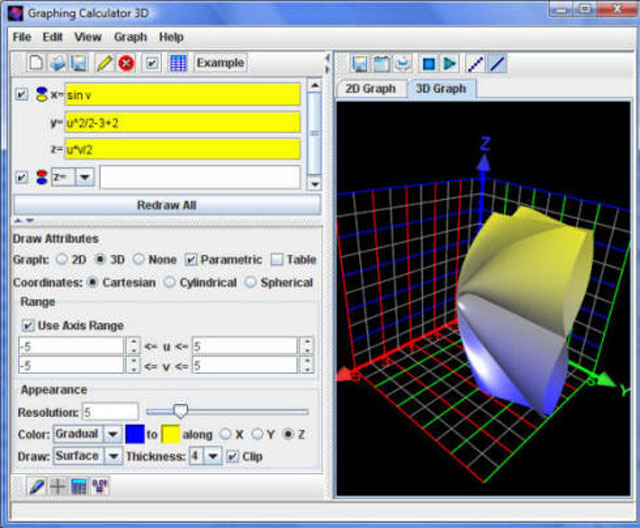Viewport: 640px width, 528px height.
Task: Click the Graphing Calculator 3D title bar icon
Action: (16, 13)
